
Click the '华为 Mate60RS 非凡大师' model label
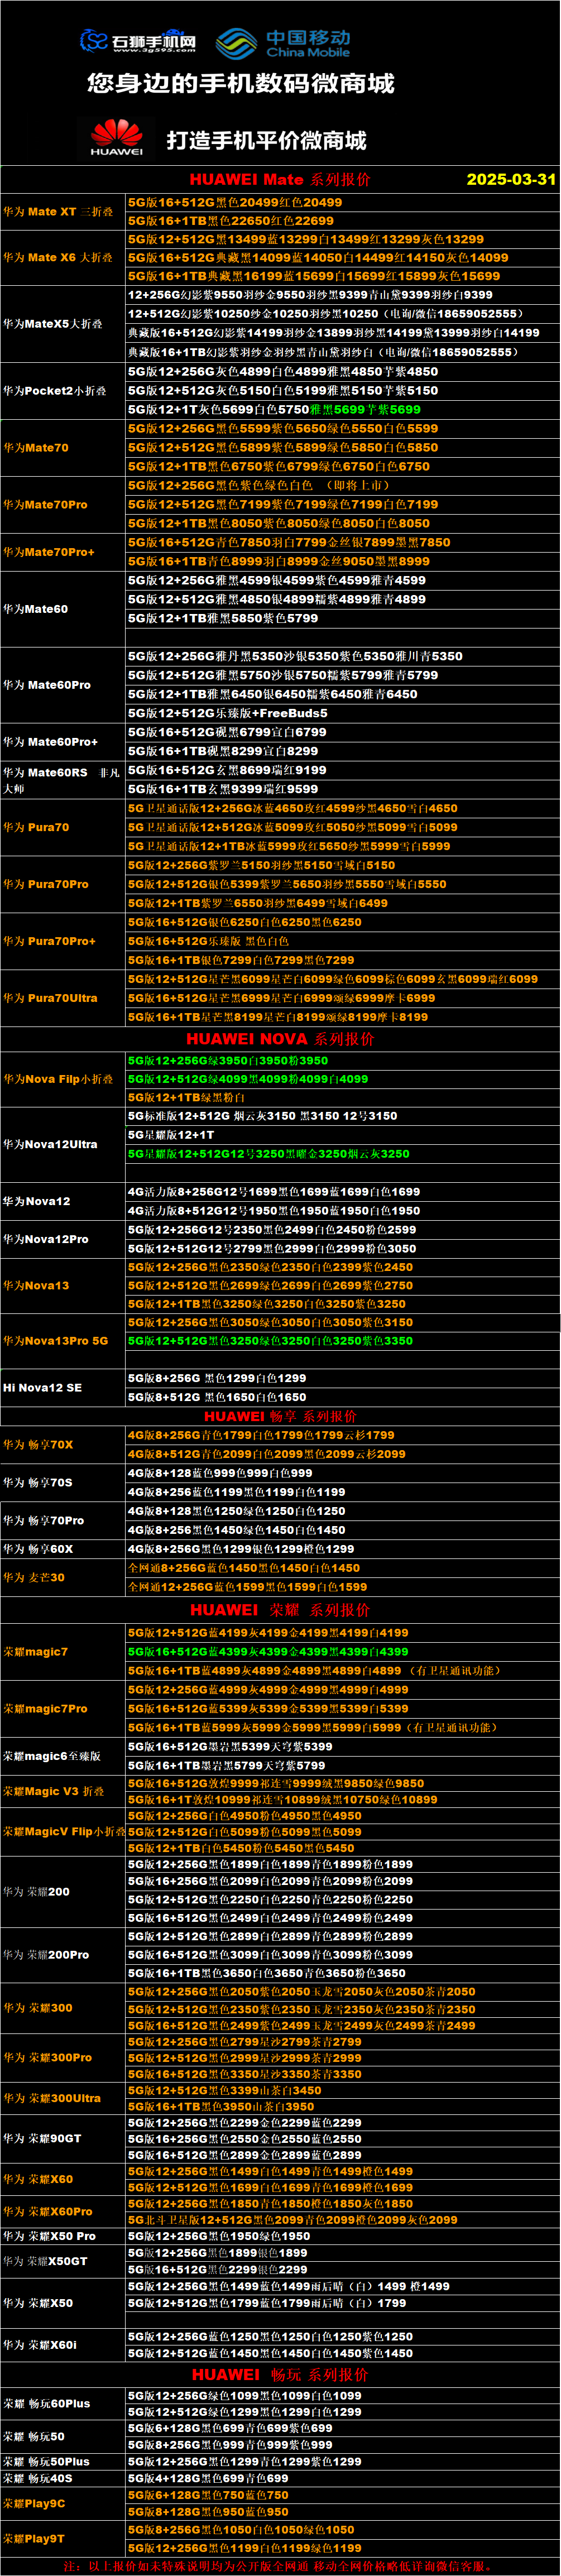coord(62,780)
